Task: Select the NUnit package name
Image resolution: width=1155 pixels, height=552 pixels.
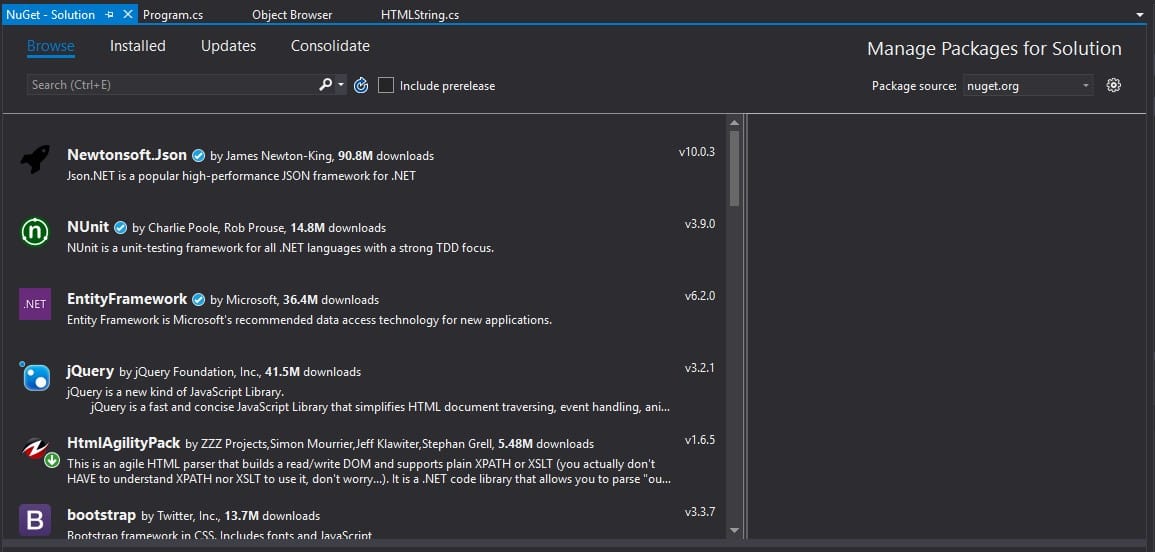Action: point(88,227)
